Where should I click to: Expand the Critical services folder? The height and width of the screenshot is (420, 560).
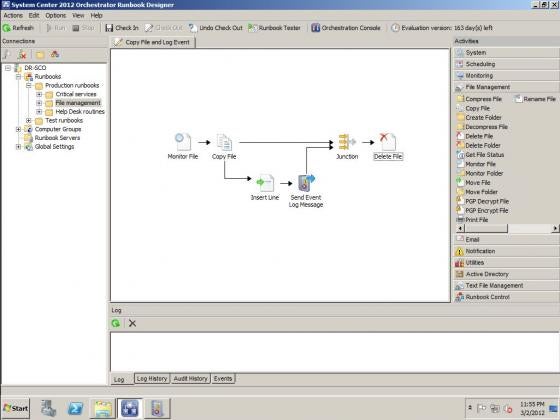pyautogui.click(x=39, y=94)
